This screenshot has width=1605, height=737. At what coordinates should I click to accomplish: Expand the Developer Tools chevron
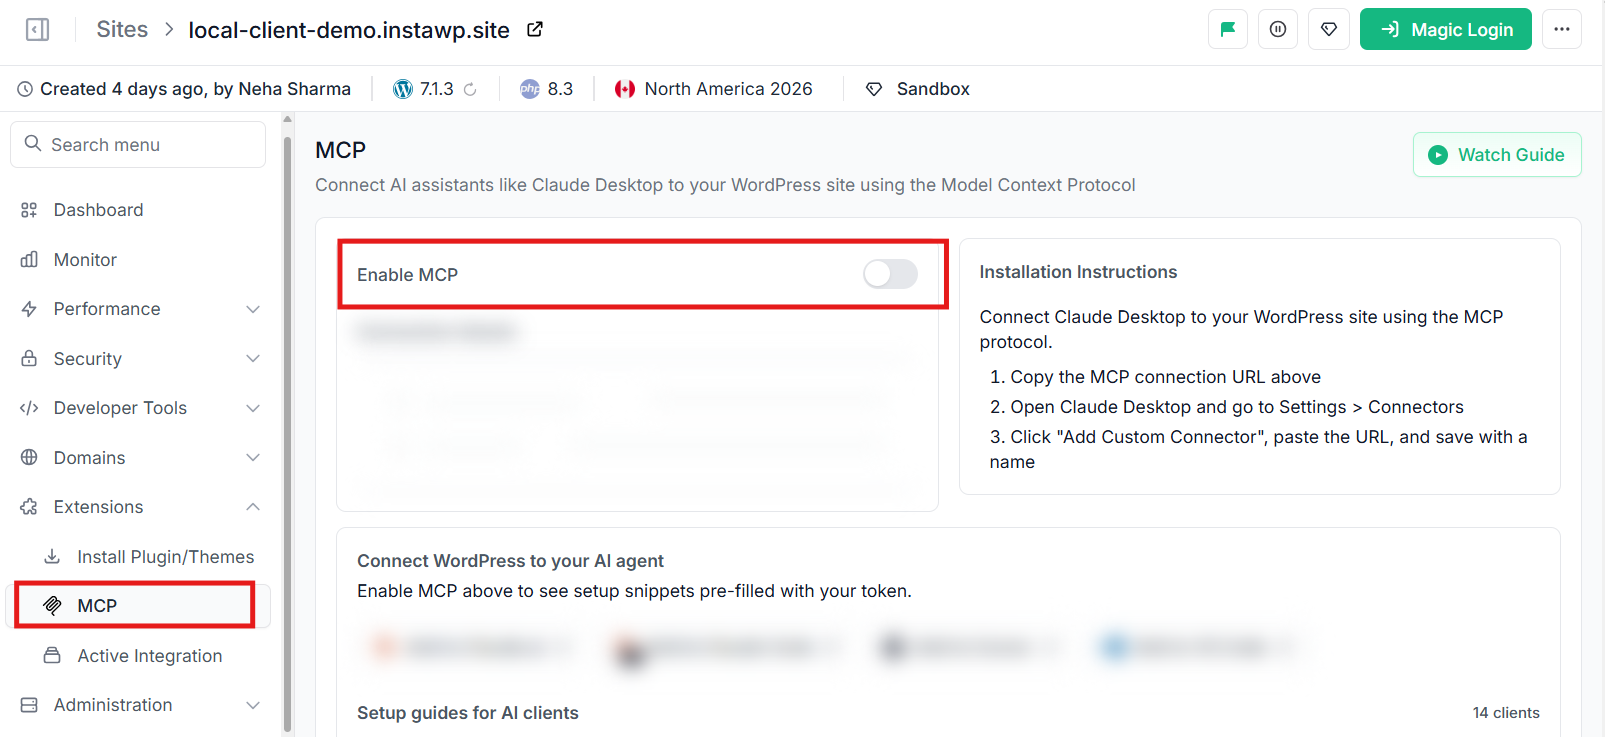point(253,408)
